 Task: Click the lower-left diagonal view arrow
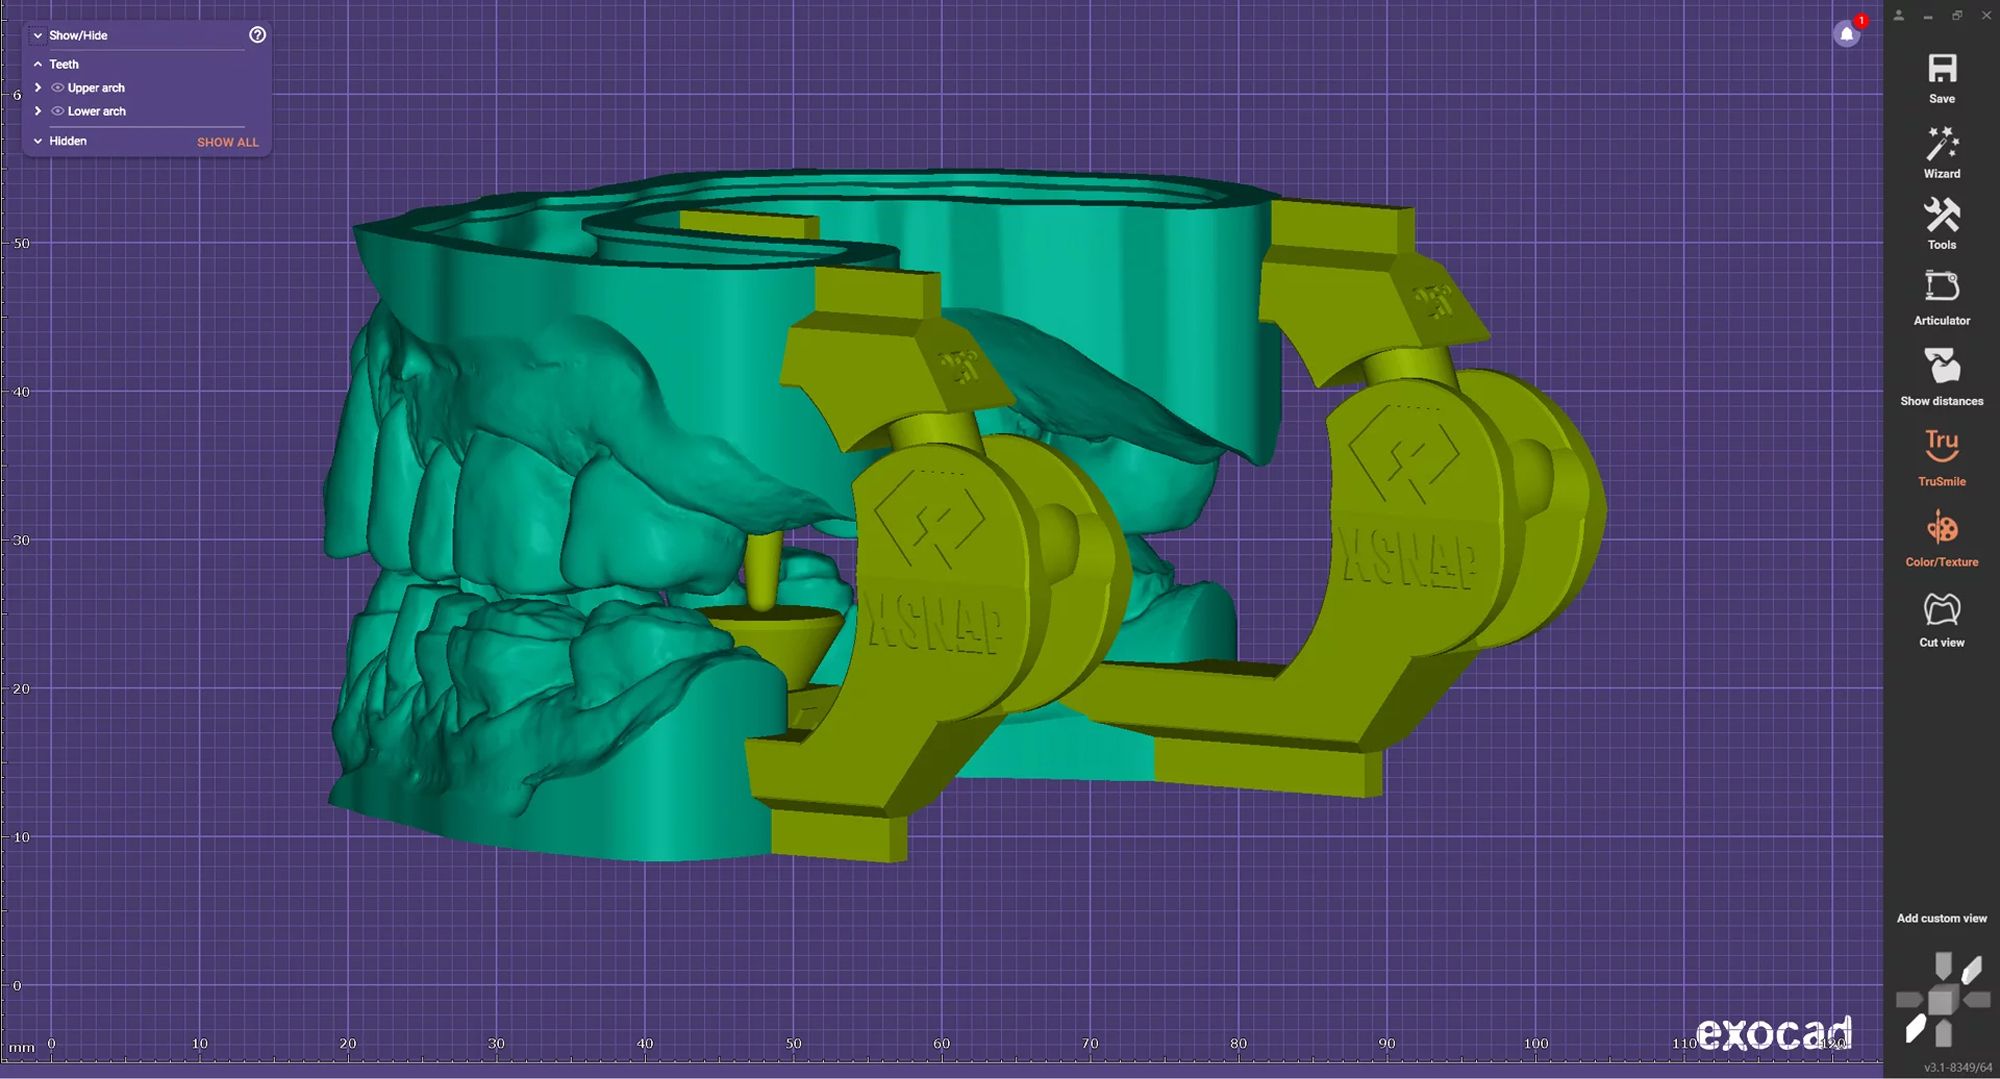tap(1915, 1029)
